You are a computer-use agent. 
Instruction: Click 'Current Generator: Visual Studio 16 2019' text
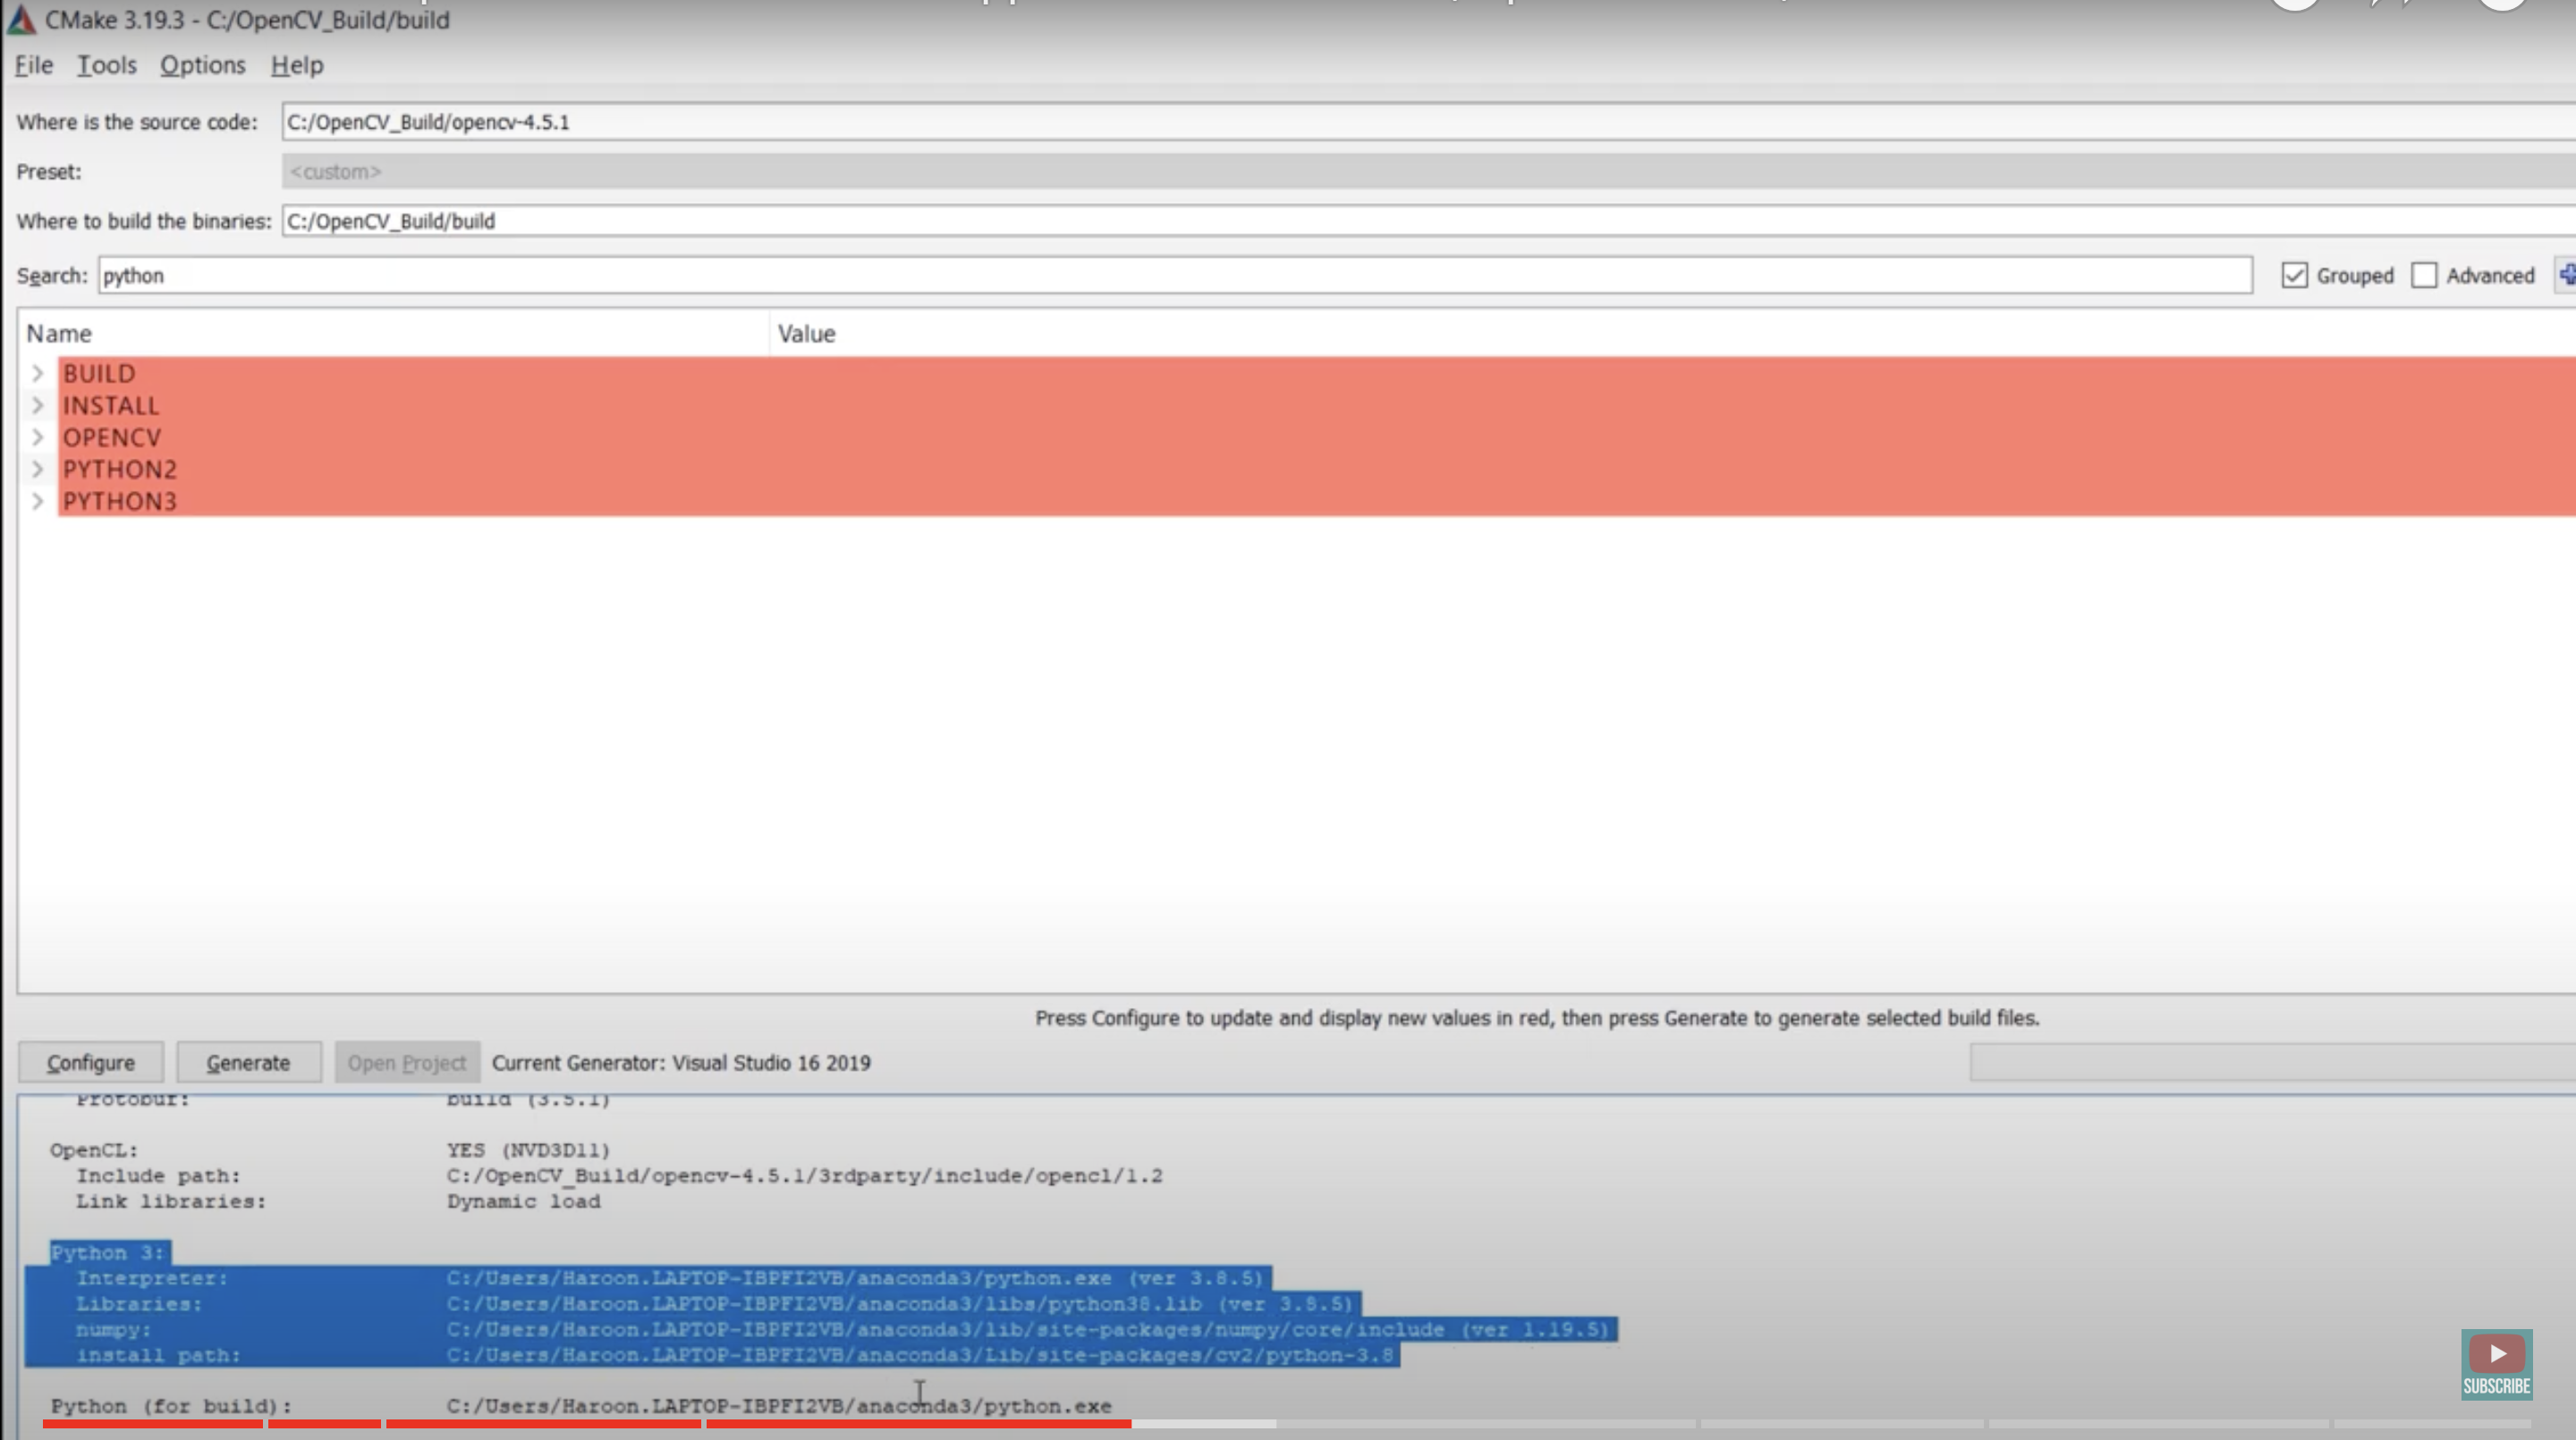click(681, 1062)
